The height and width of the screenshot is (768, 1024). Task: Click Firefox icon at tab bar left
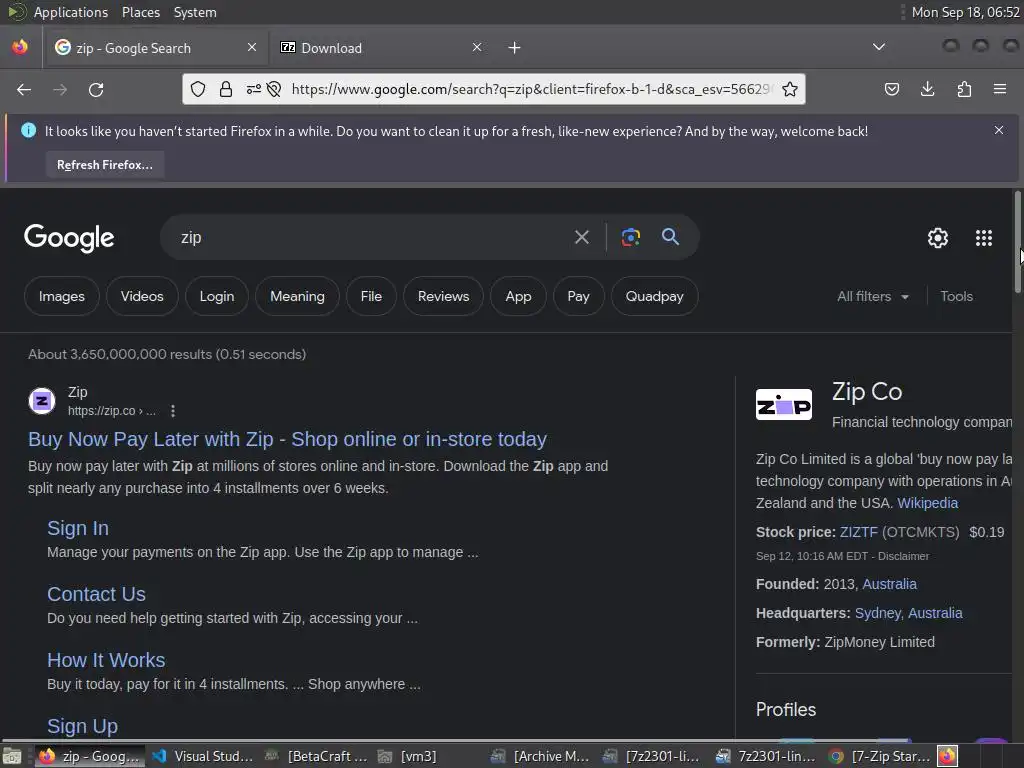tap(20, 47)
